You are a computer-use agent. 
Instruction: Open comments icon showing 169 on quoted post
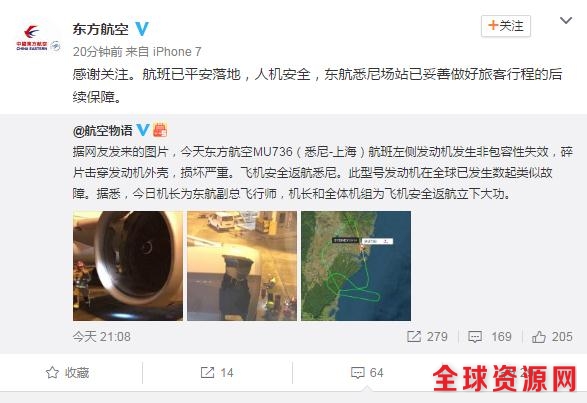[475, 337]
